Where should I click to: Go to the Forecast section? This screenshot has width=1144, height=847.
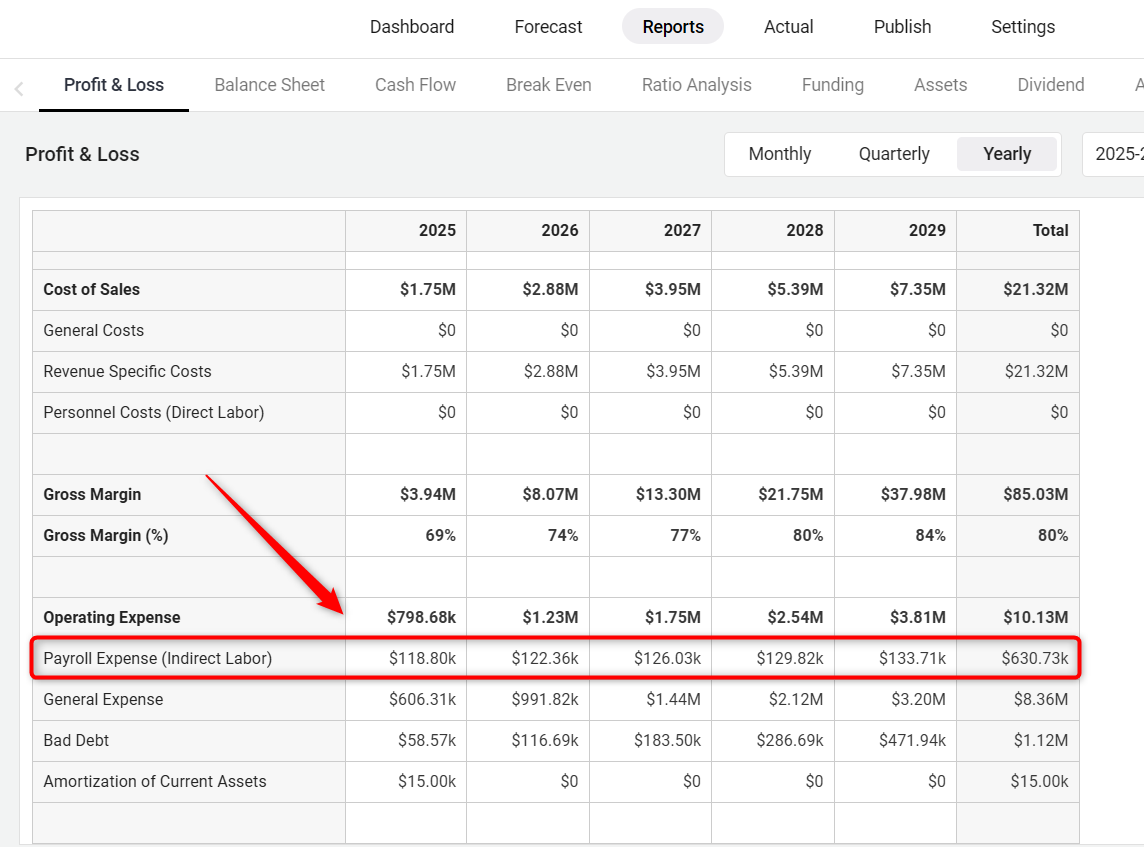[548, 27]
